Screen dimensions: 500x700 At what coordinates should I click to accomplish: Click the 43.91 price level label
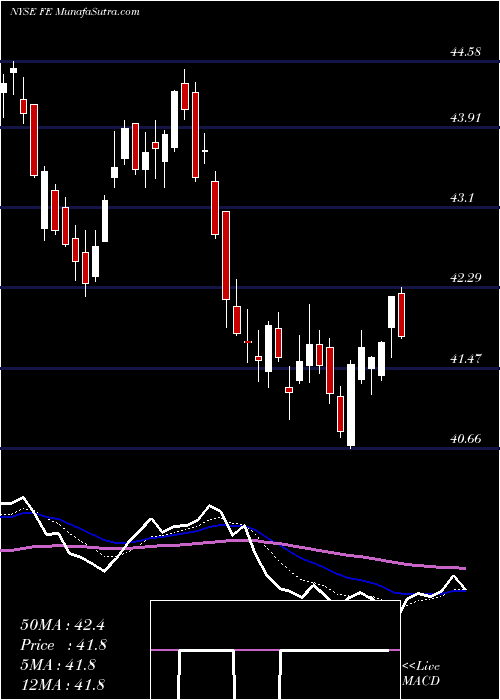point(465,118)
